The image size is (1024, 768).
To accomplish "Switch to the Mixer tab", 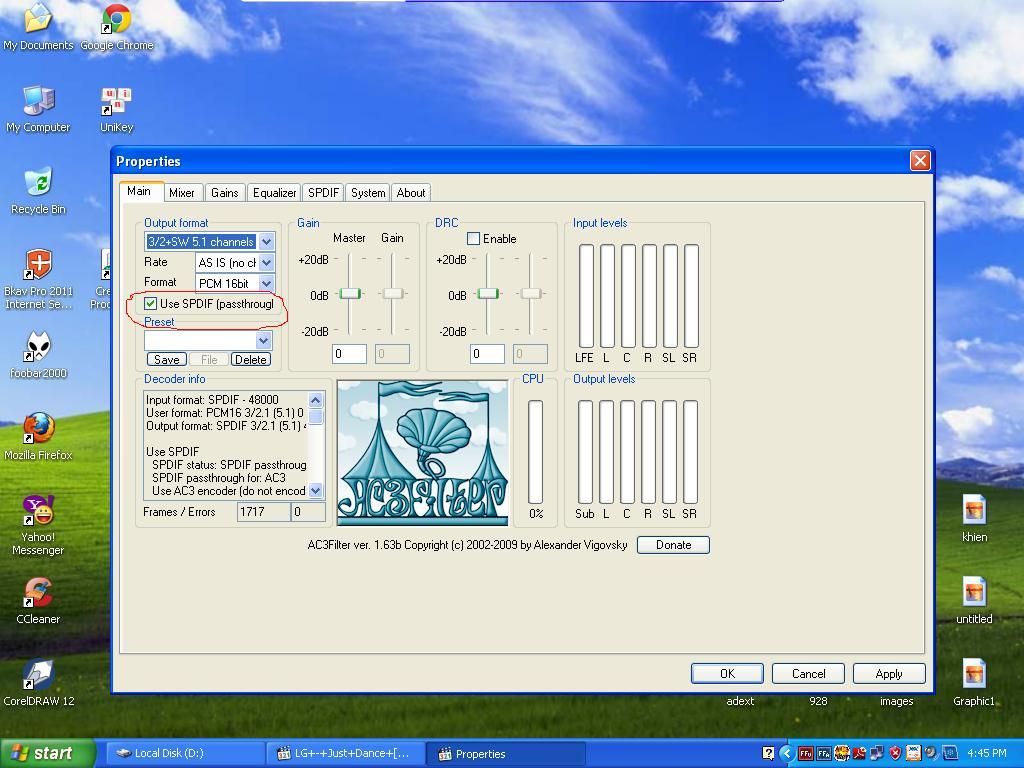I will tap(182, 193).
